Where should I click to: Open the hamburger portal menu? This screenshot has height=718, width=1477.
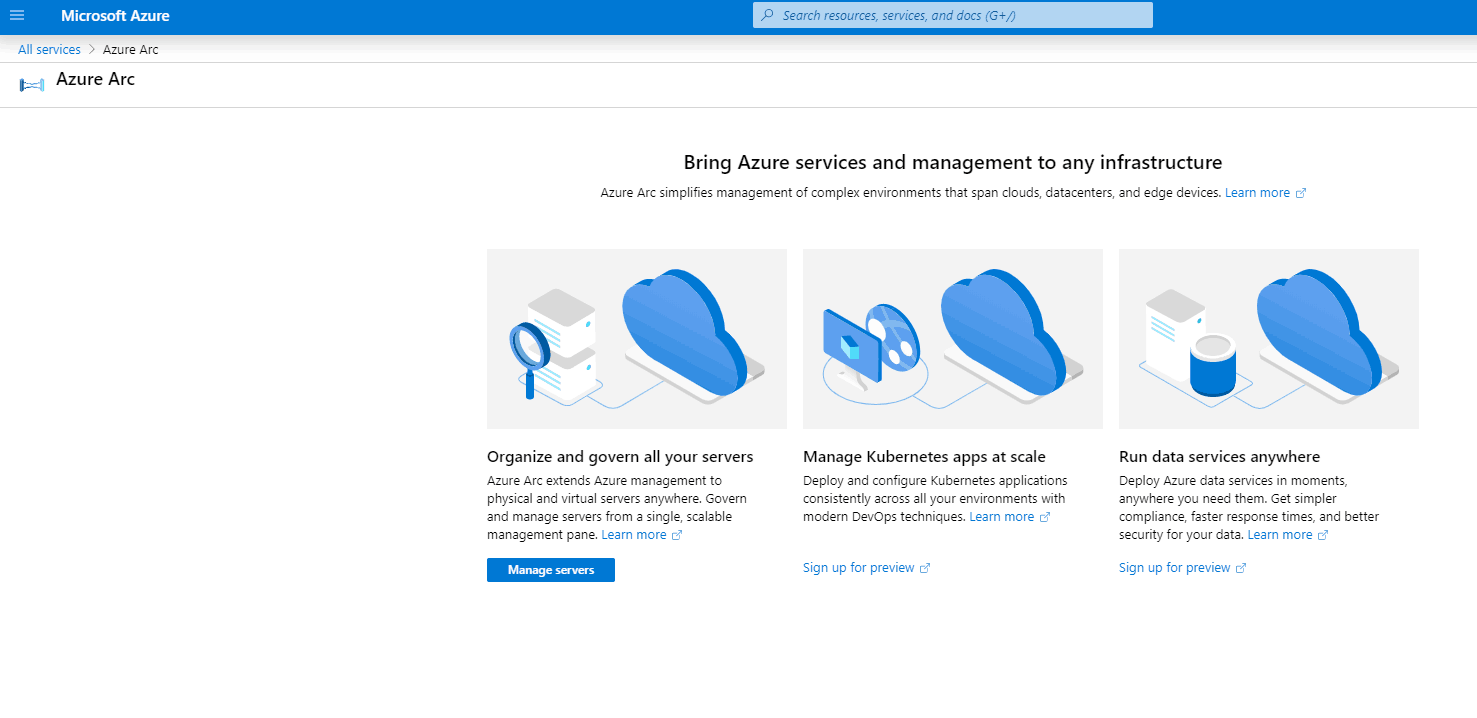pyautogui.click(x=17, y=15)
